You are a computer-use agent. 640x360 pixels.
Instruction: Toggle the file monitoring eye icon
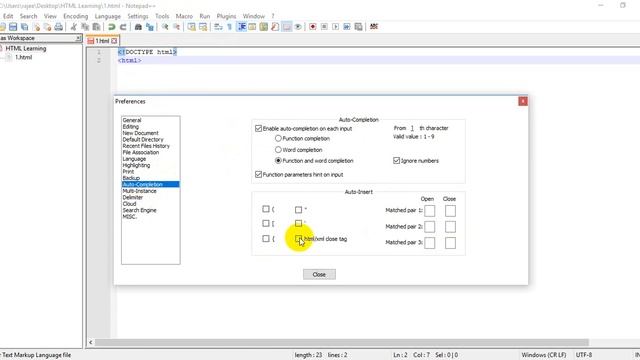[x=298, y=27]
